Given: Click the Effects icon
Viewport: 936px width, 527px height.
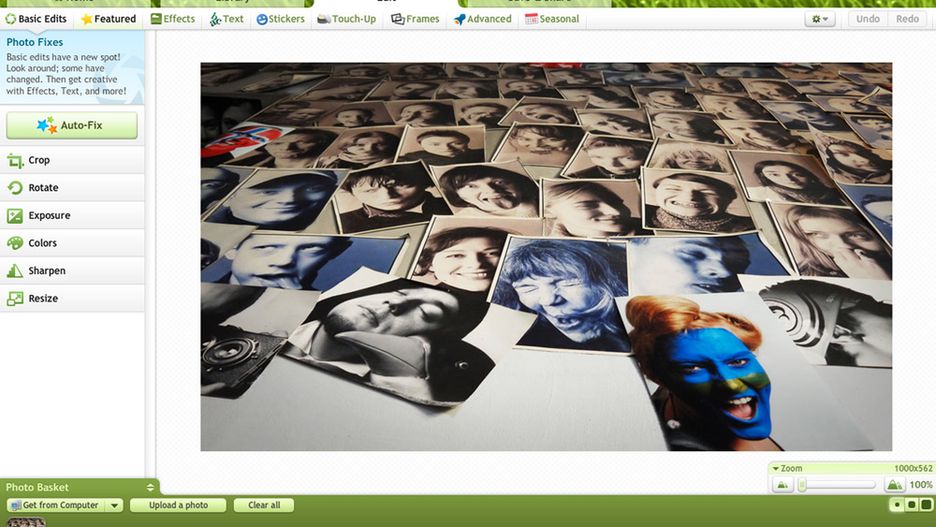Looking at the screenshot, I should click(156, 19).
